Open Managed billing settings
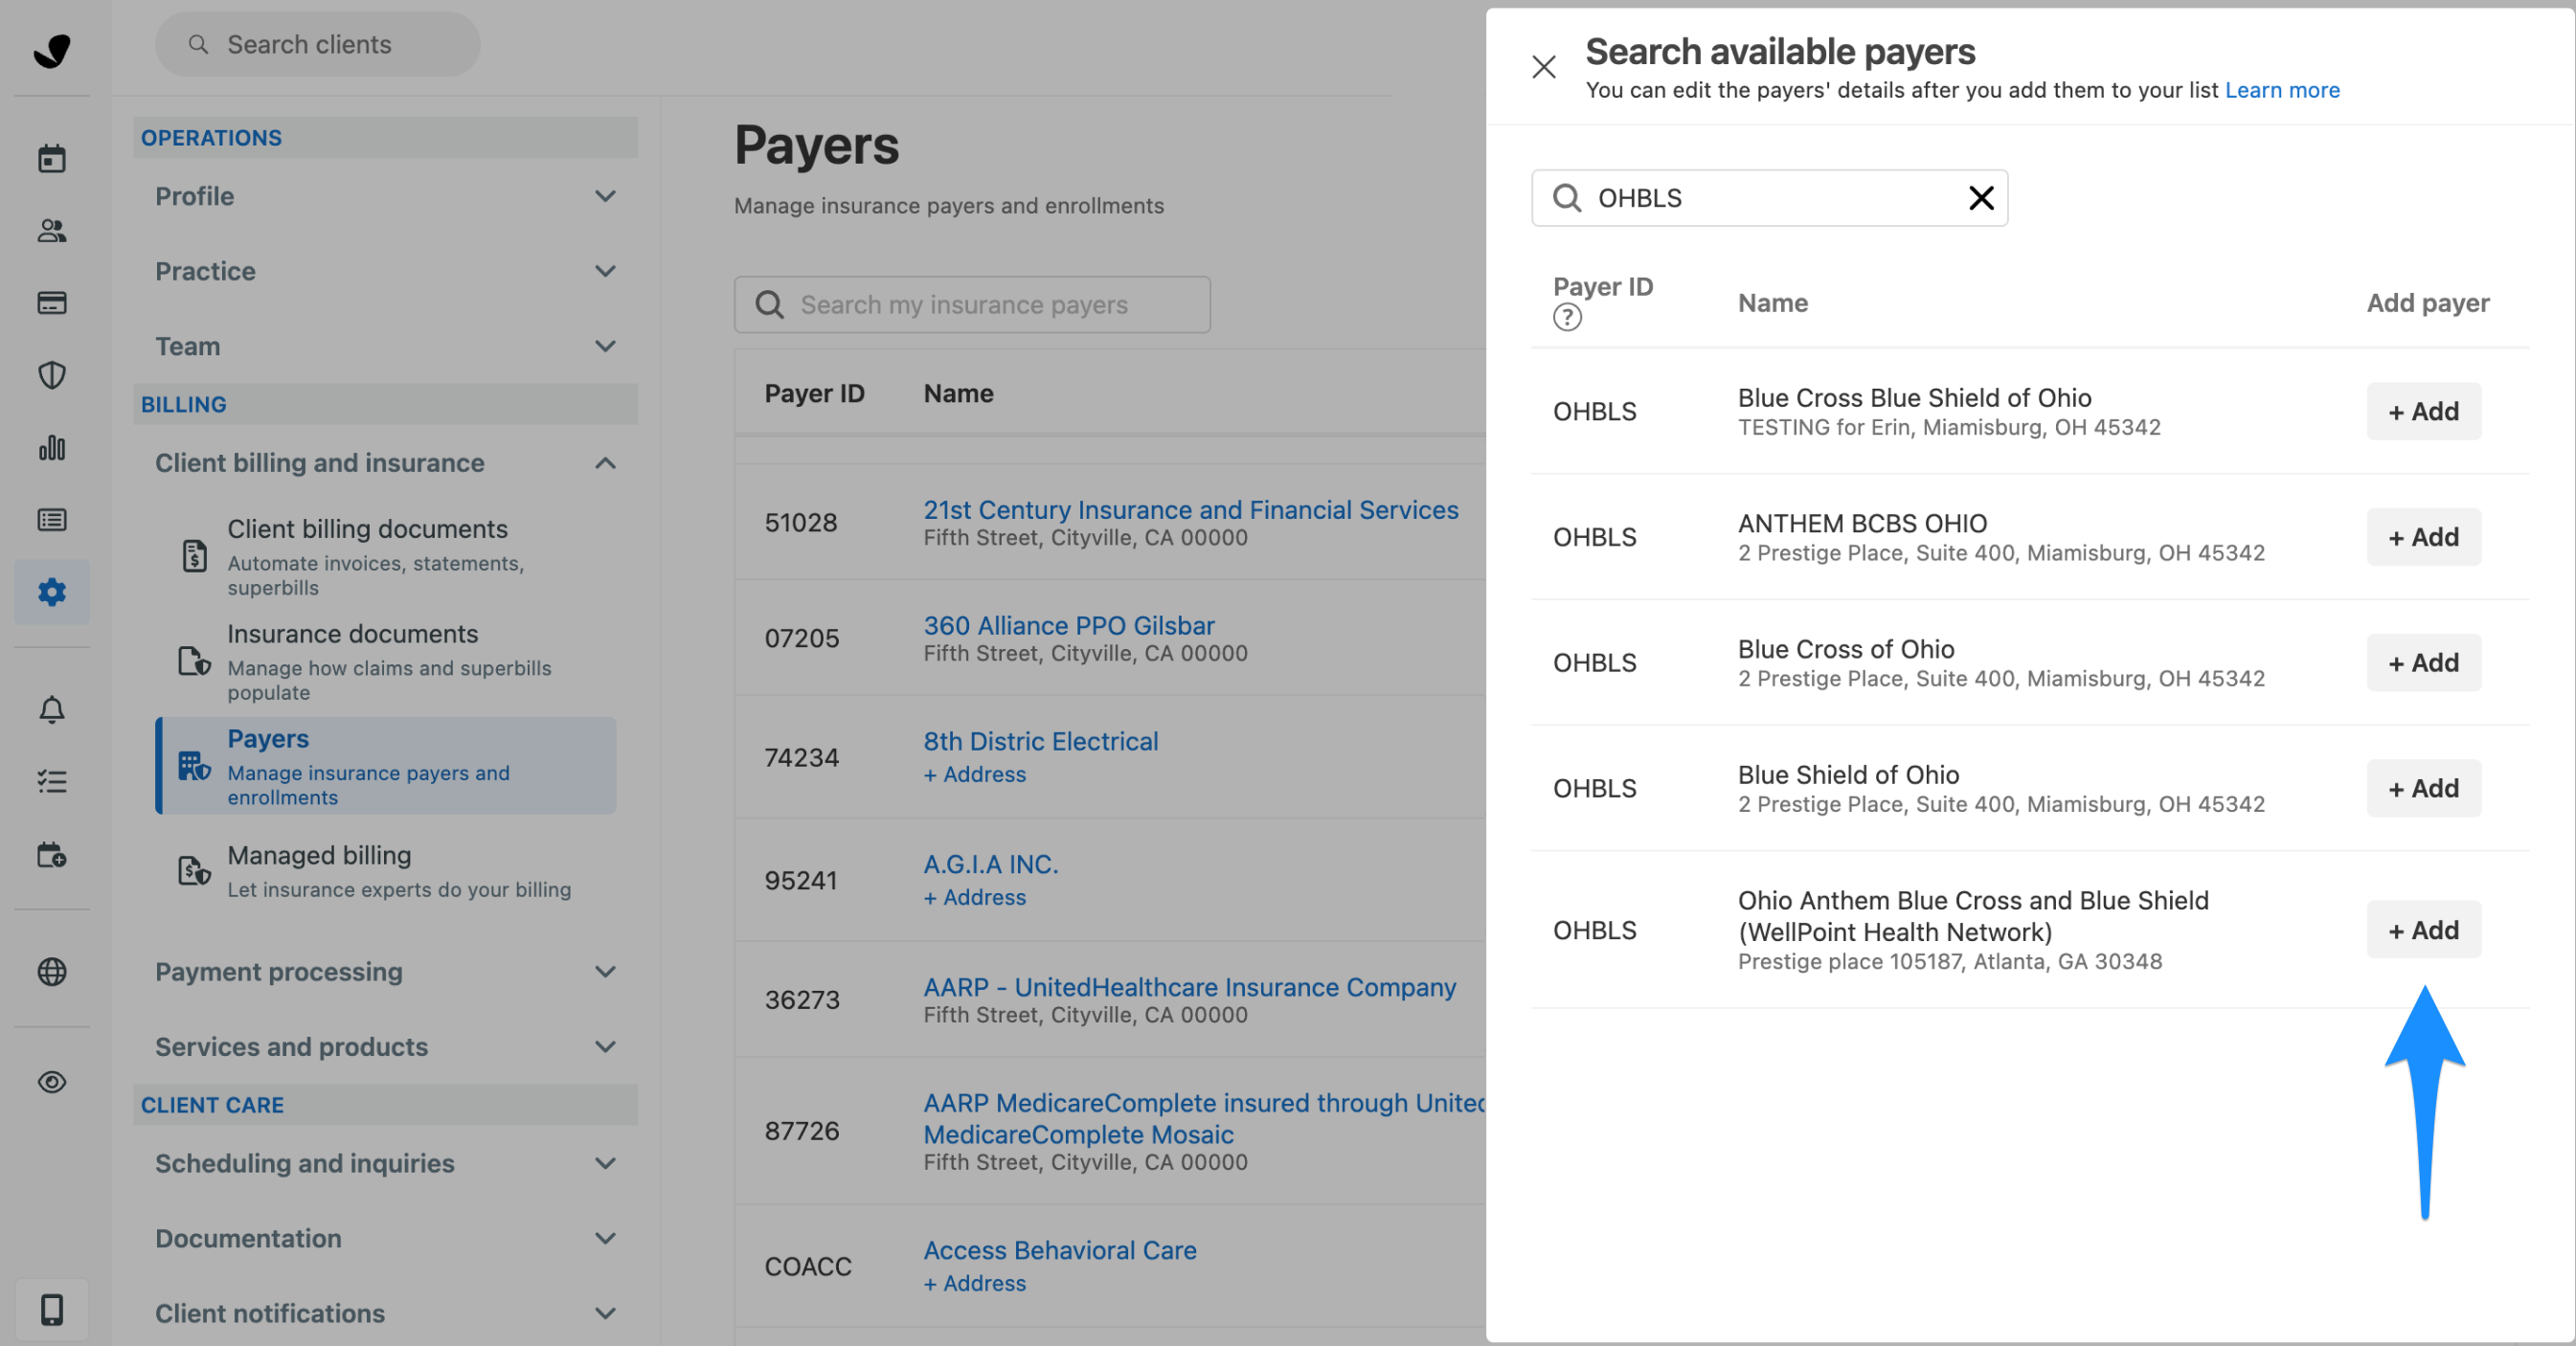The image size is (2576, 1346). click(386, 871)
